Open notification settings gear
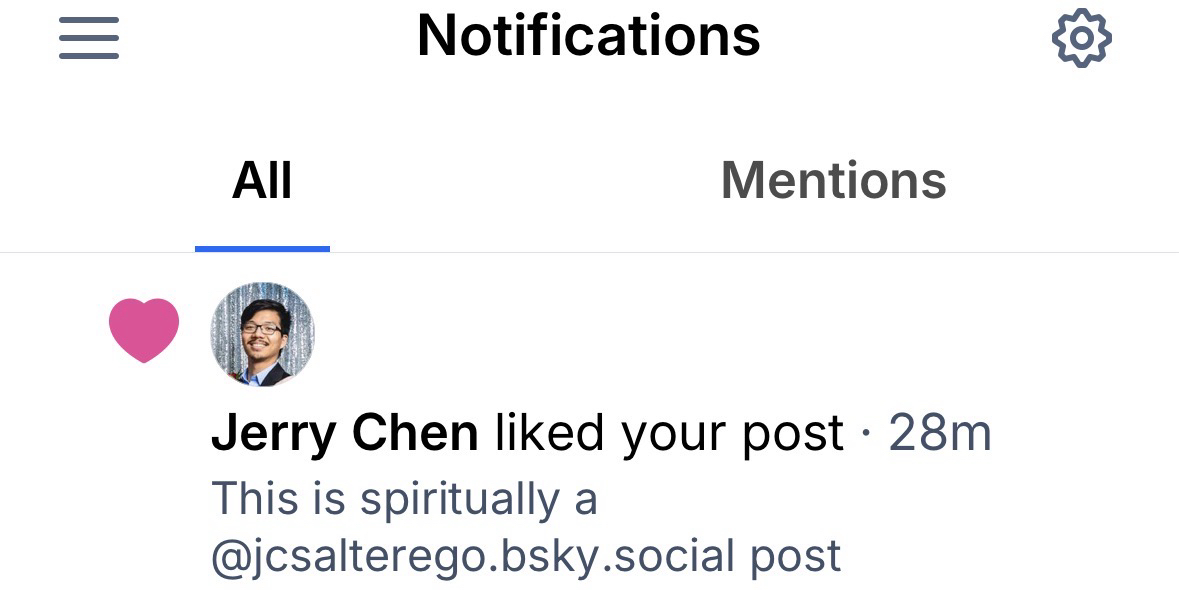The height and width of the screenshot is (590, 1179). (x=1081, y=38)
